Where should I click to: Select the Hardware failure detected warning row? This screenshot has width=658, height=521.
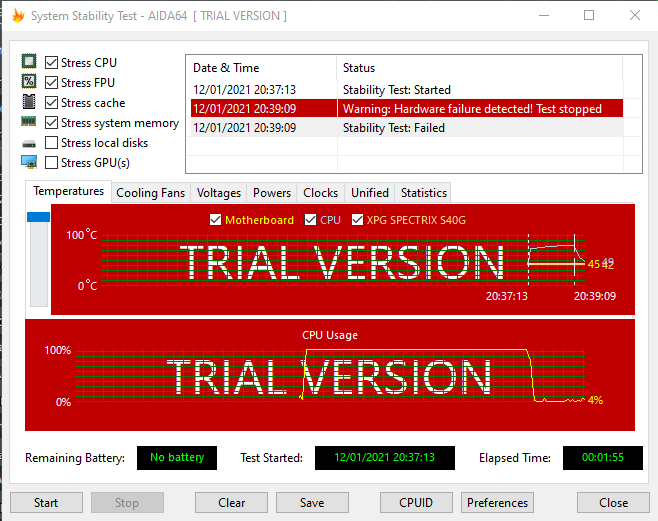pos(406,109)
